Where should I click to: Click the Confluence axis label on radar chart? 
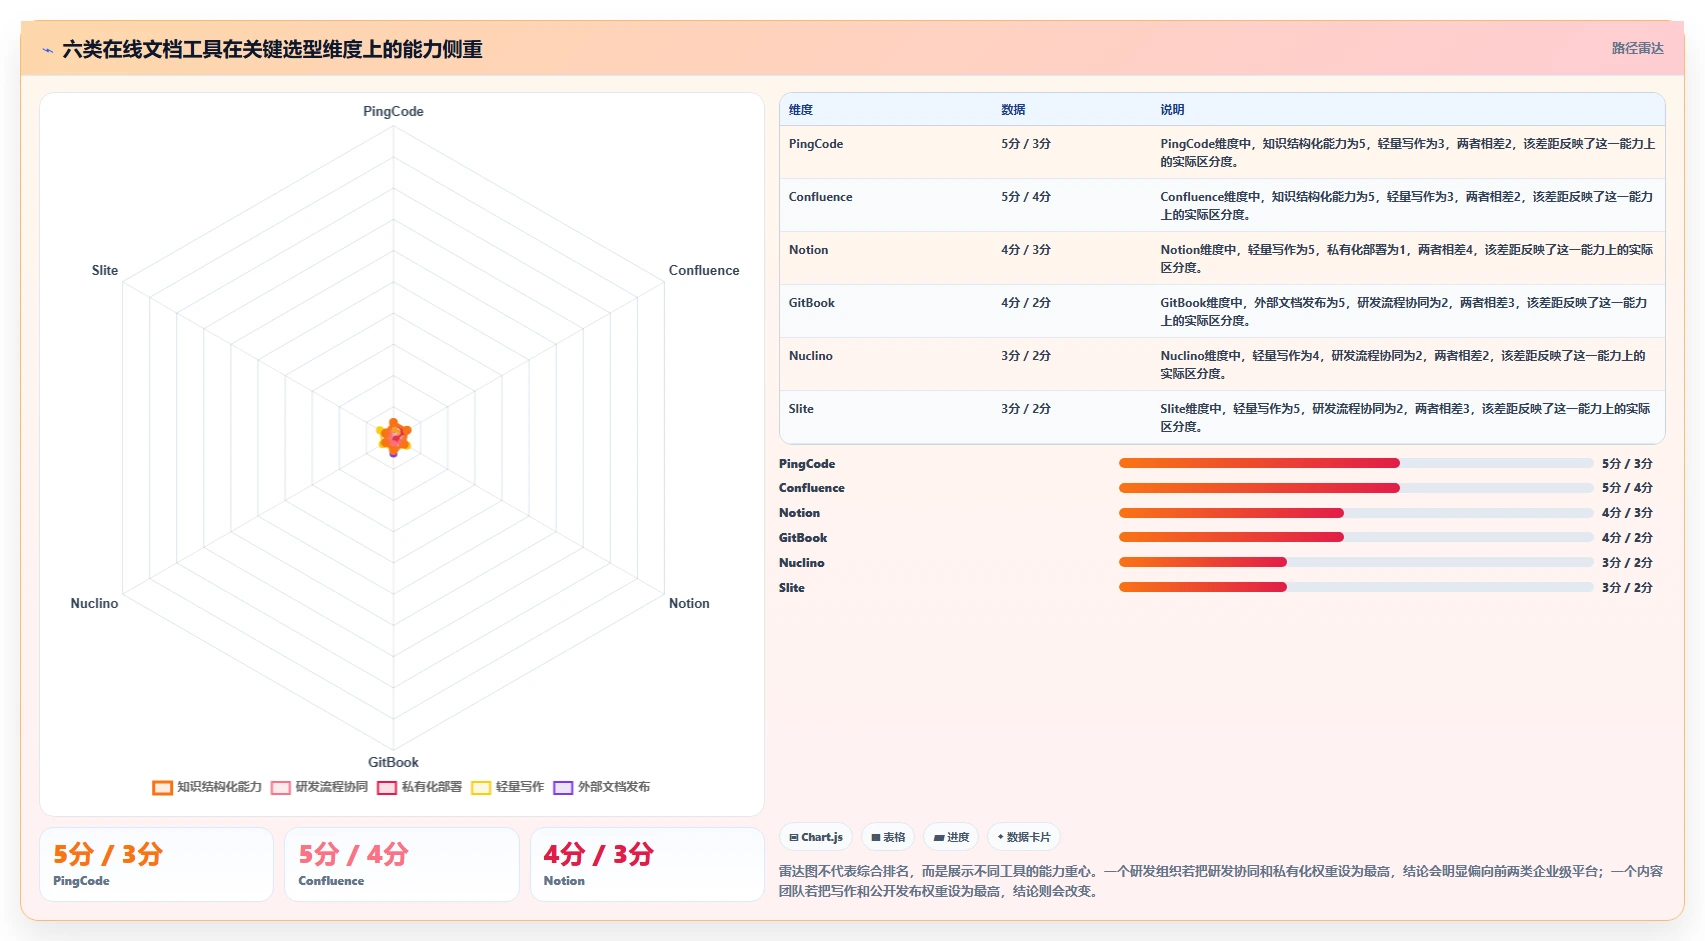[x=704, y=270]
